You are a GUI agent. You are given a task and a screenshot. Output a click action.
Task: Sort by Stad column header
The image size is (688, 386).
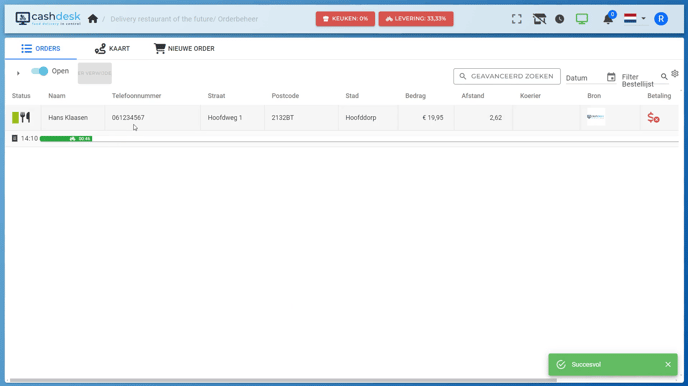(352, 96)
